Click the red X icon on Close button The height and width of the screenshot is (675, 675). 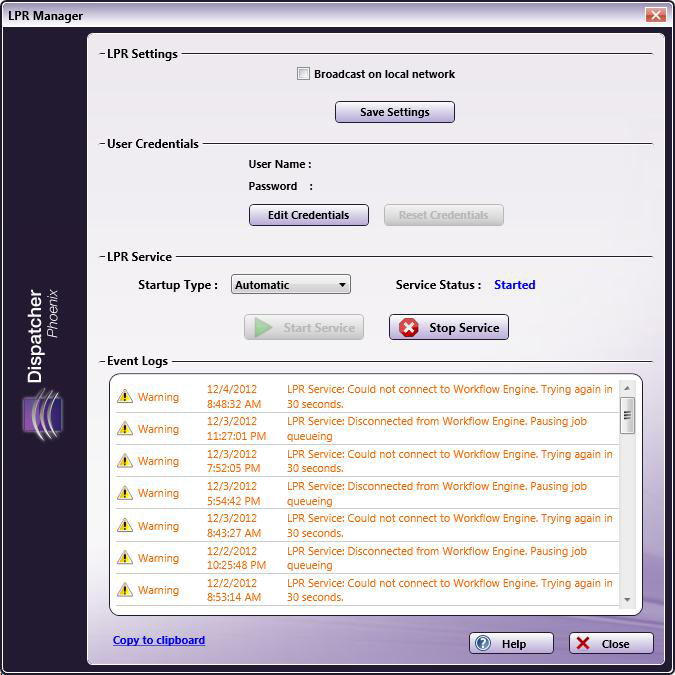tap(583, 644)
